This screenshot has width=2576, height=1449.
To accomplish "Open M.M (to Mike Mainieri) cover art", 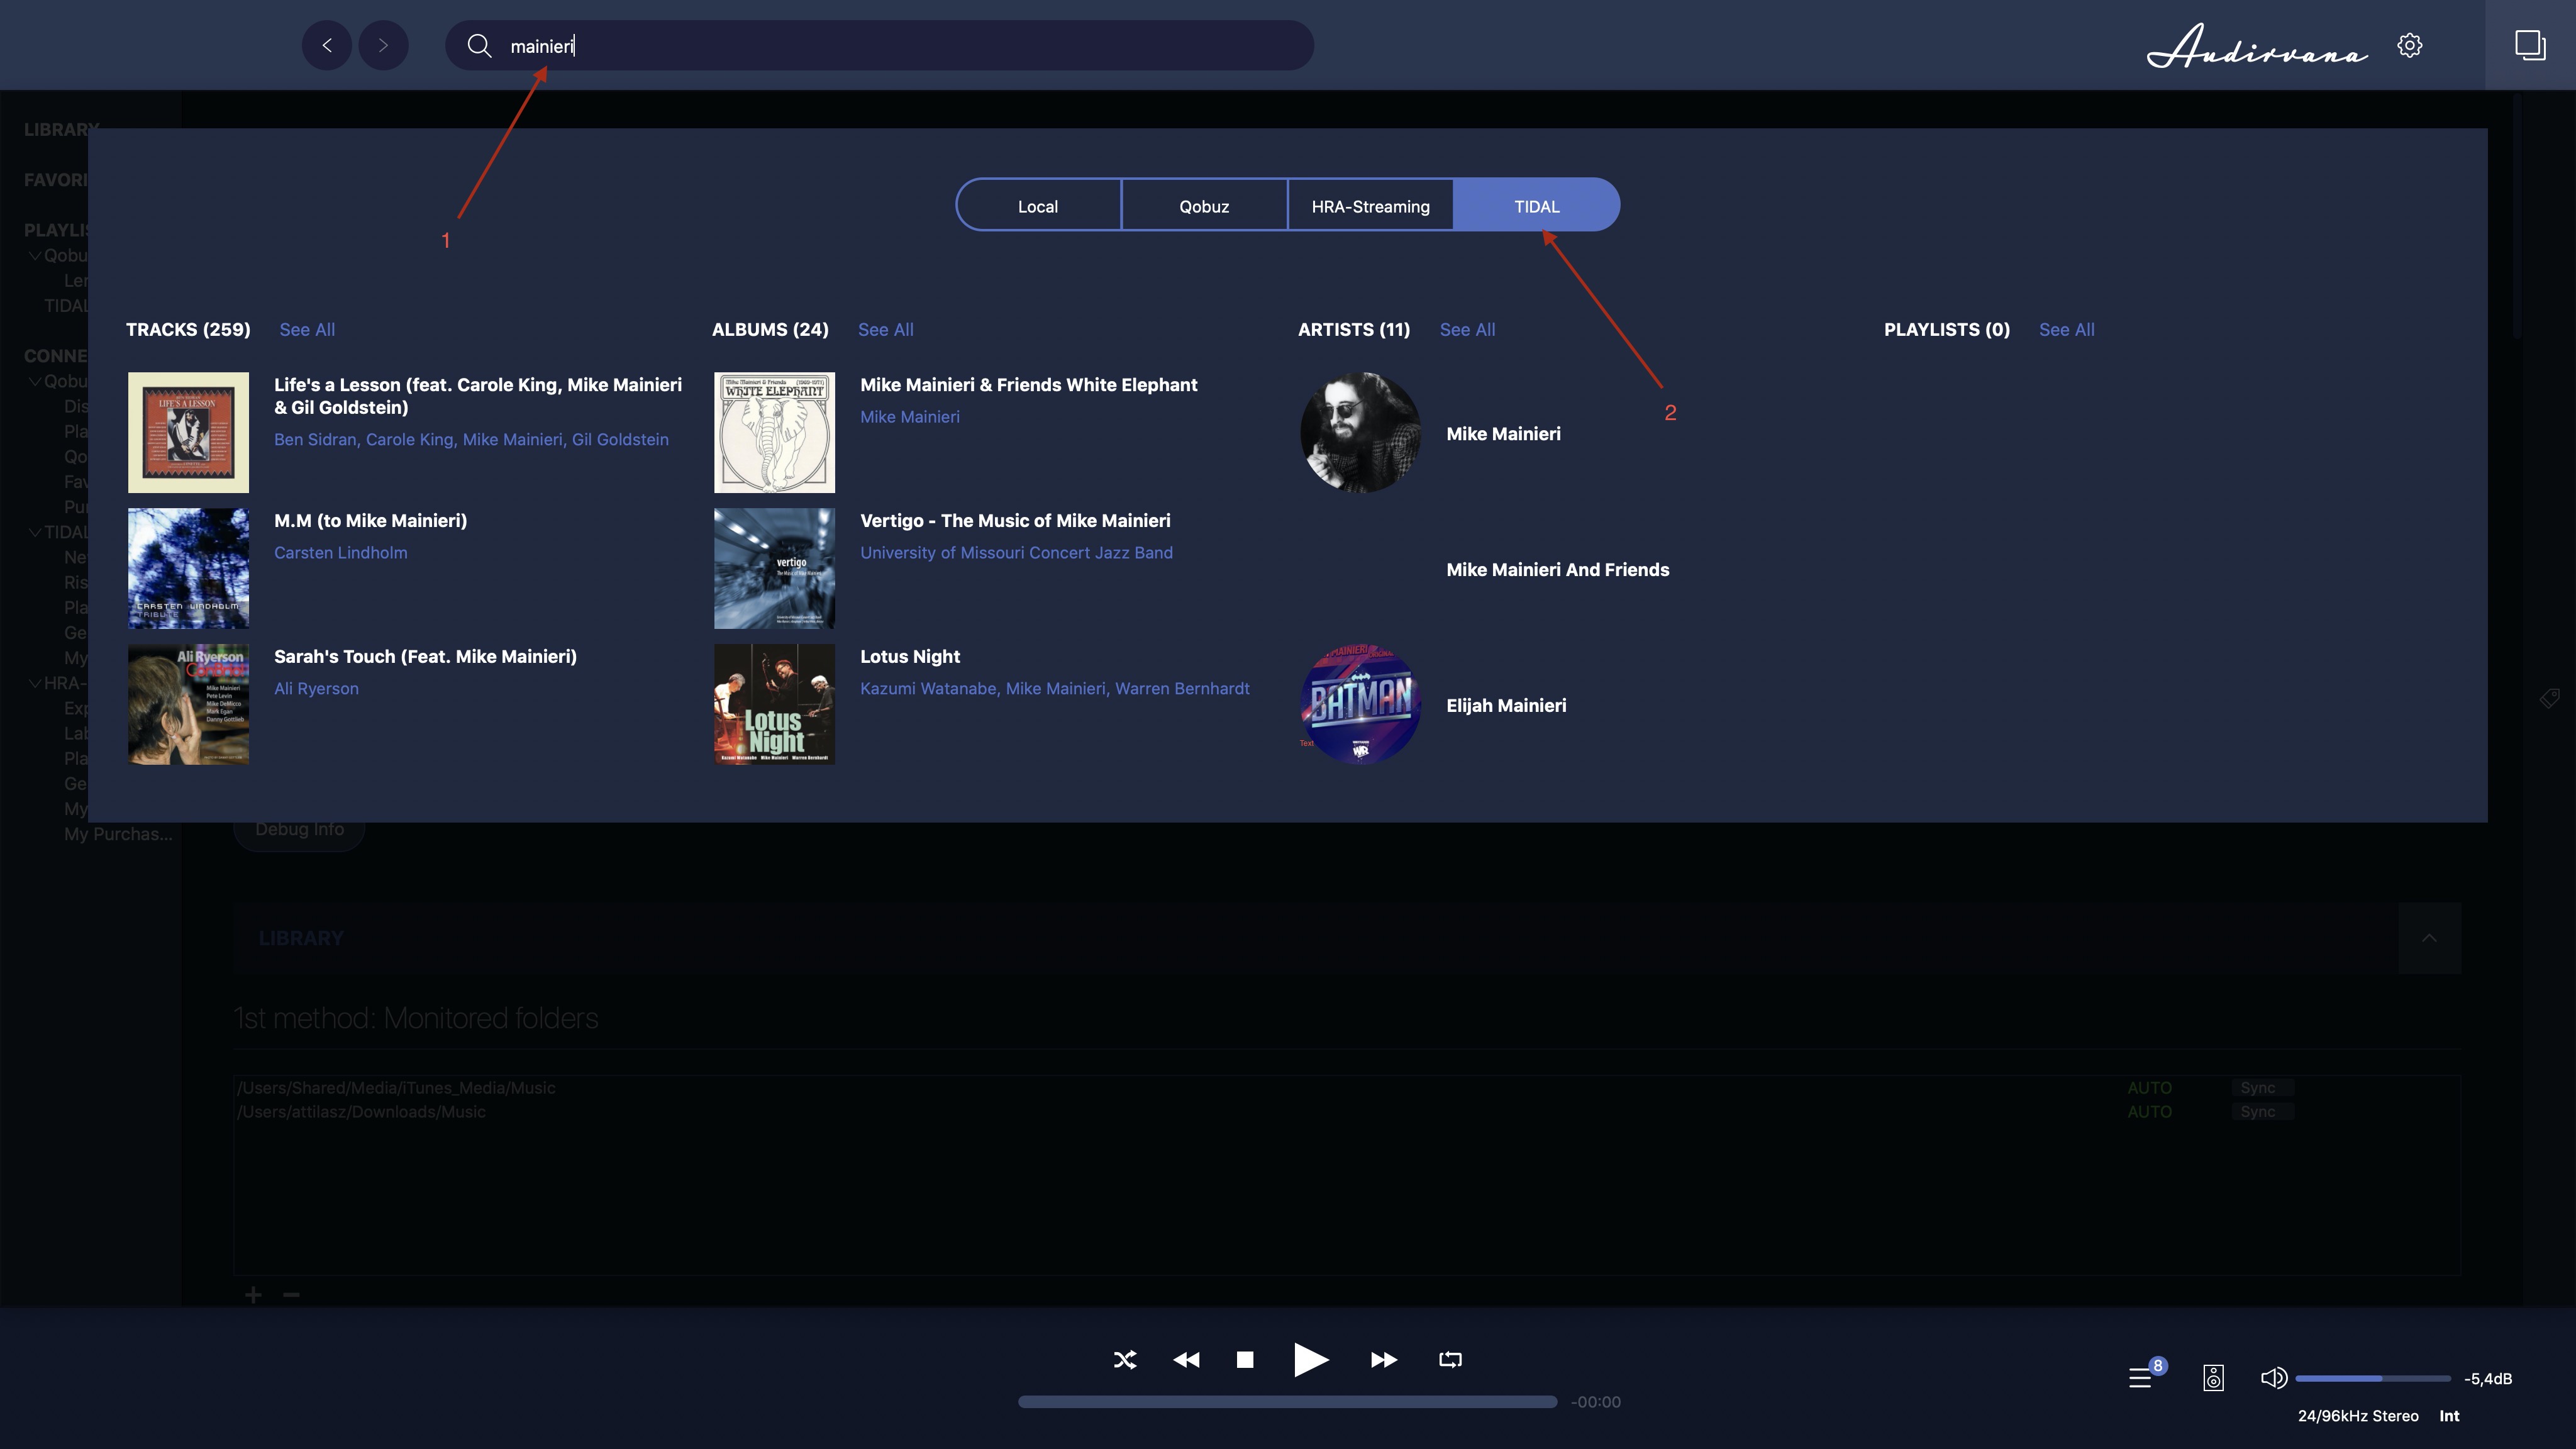I will (188, 568).
